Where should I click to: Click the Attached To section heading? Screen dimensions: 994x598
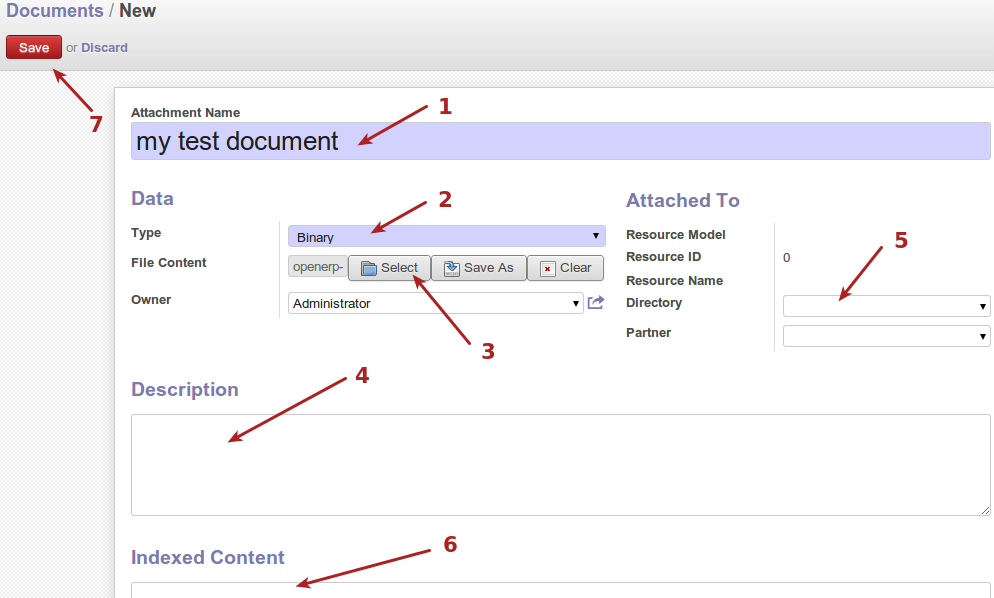(682, 200)
